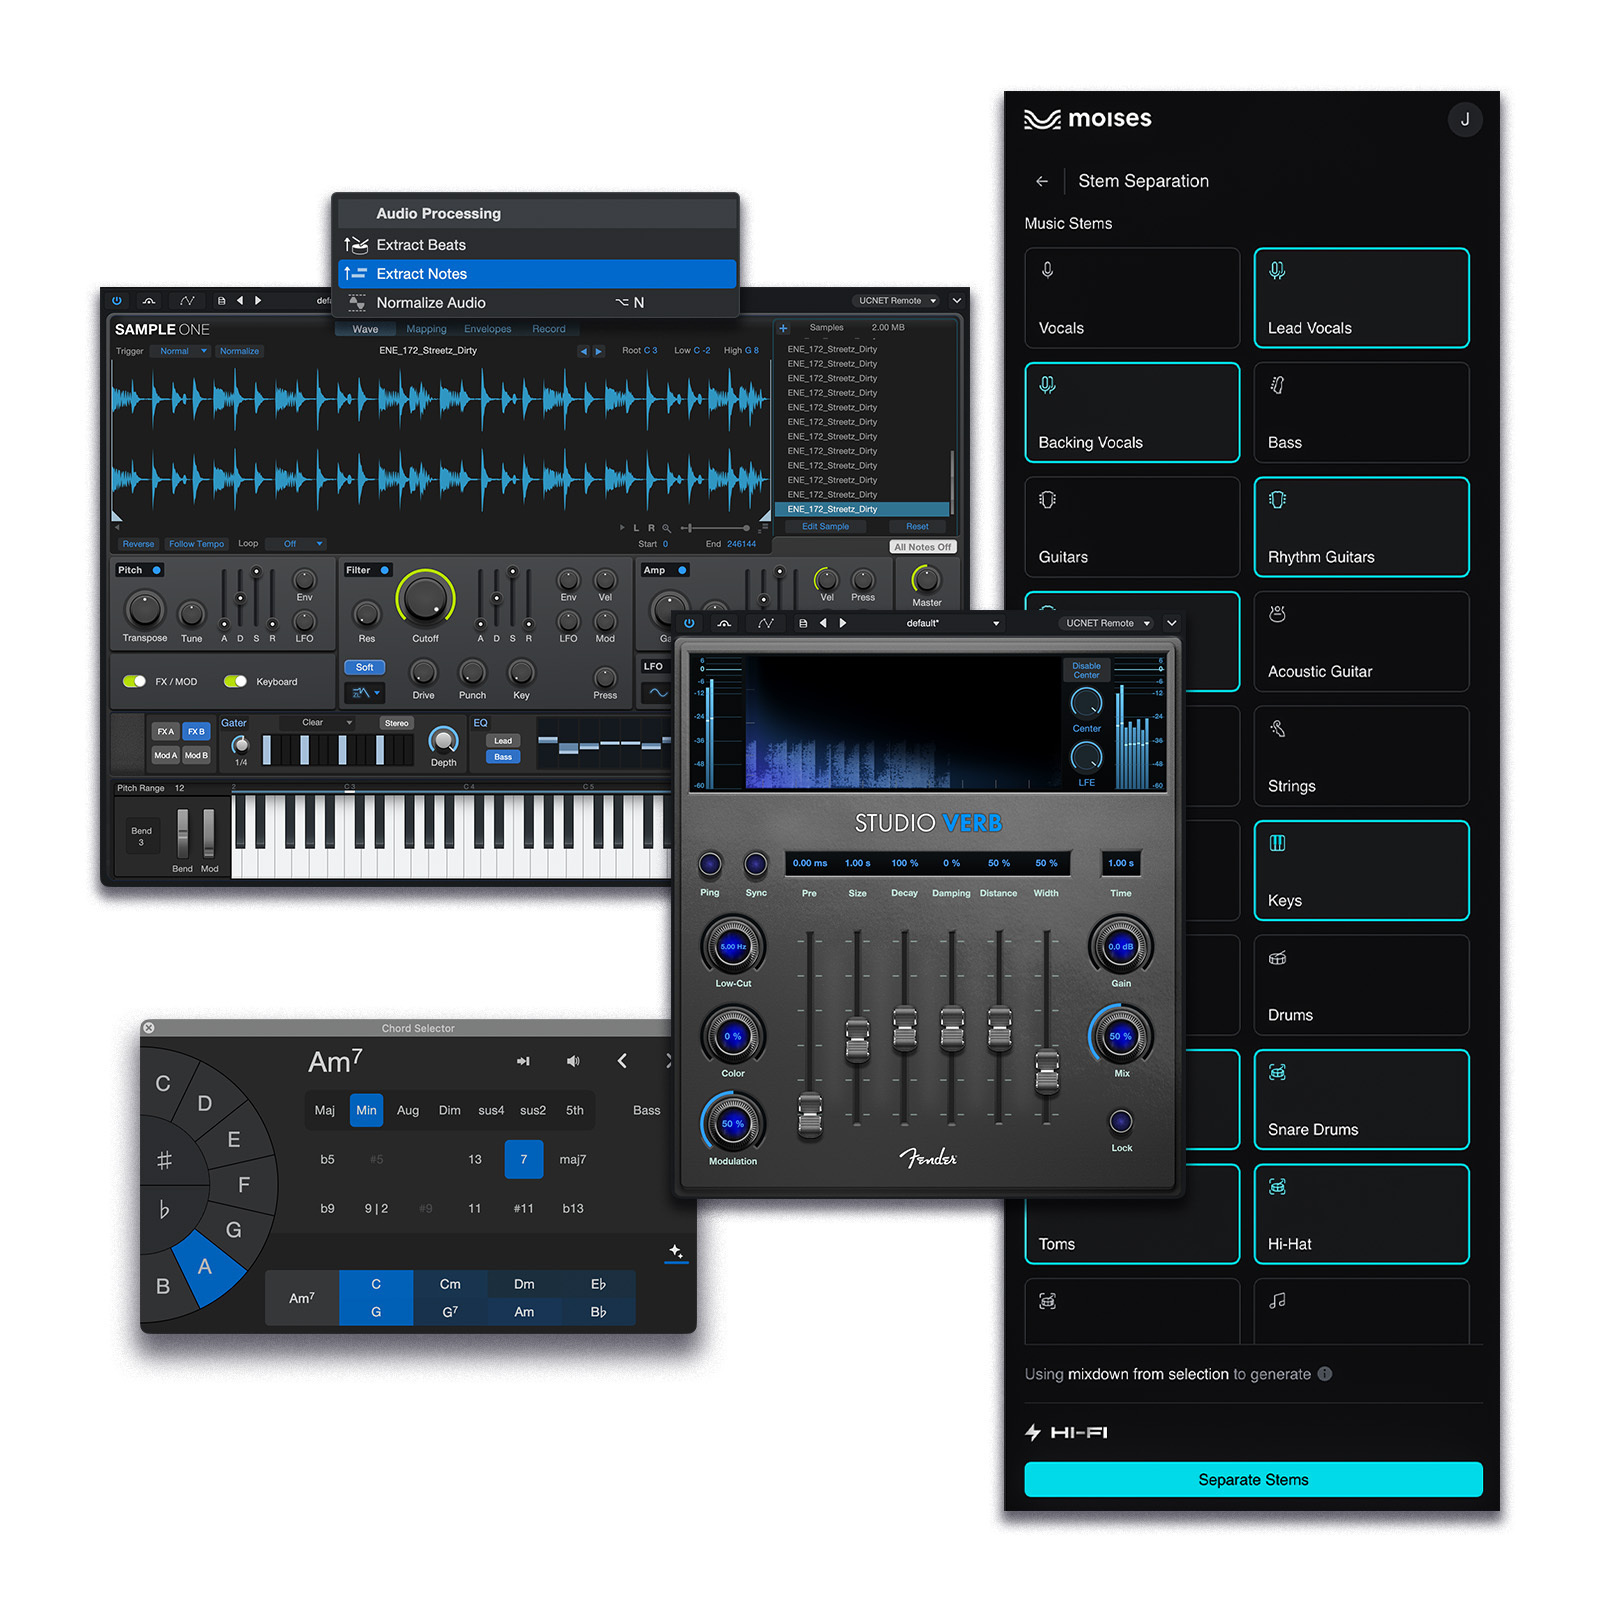Toggle the FX / MOD switch
This screenshot has height=1600, width=1600.
pyautogui.click(x=134, y=681)
